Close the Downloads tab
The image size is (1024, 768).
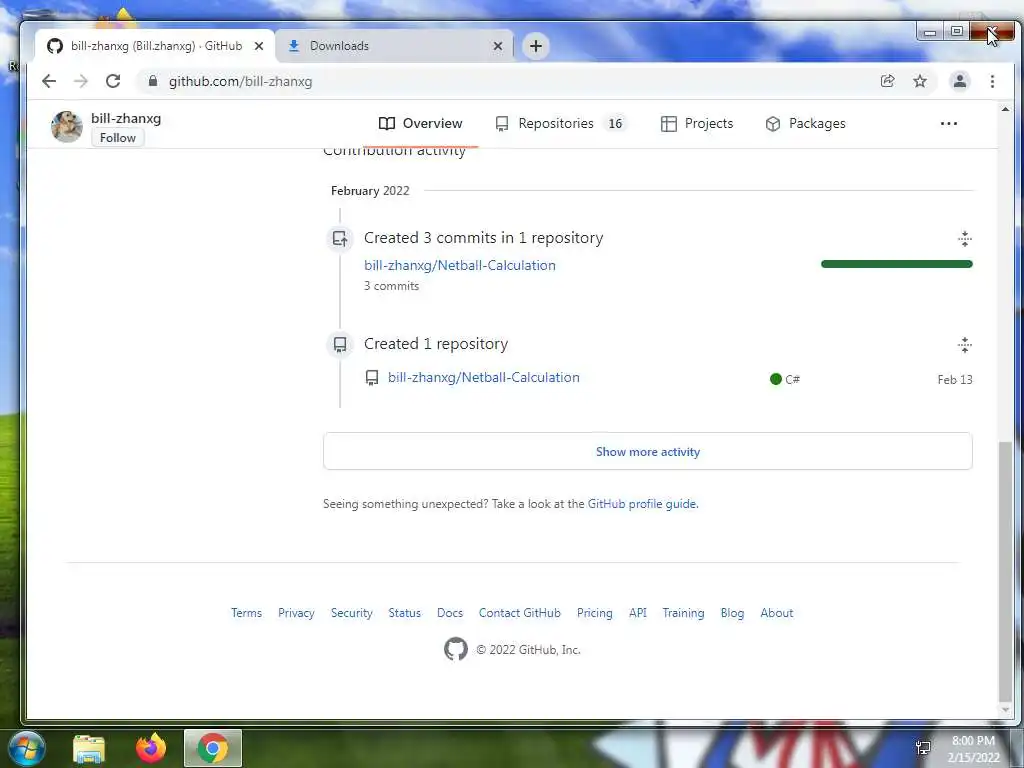coord(498,46)
